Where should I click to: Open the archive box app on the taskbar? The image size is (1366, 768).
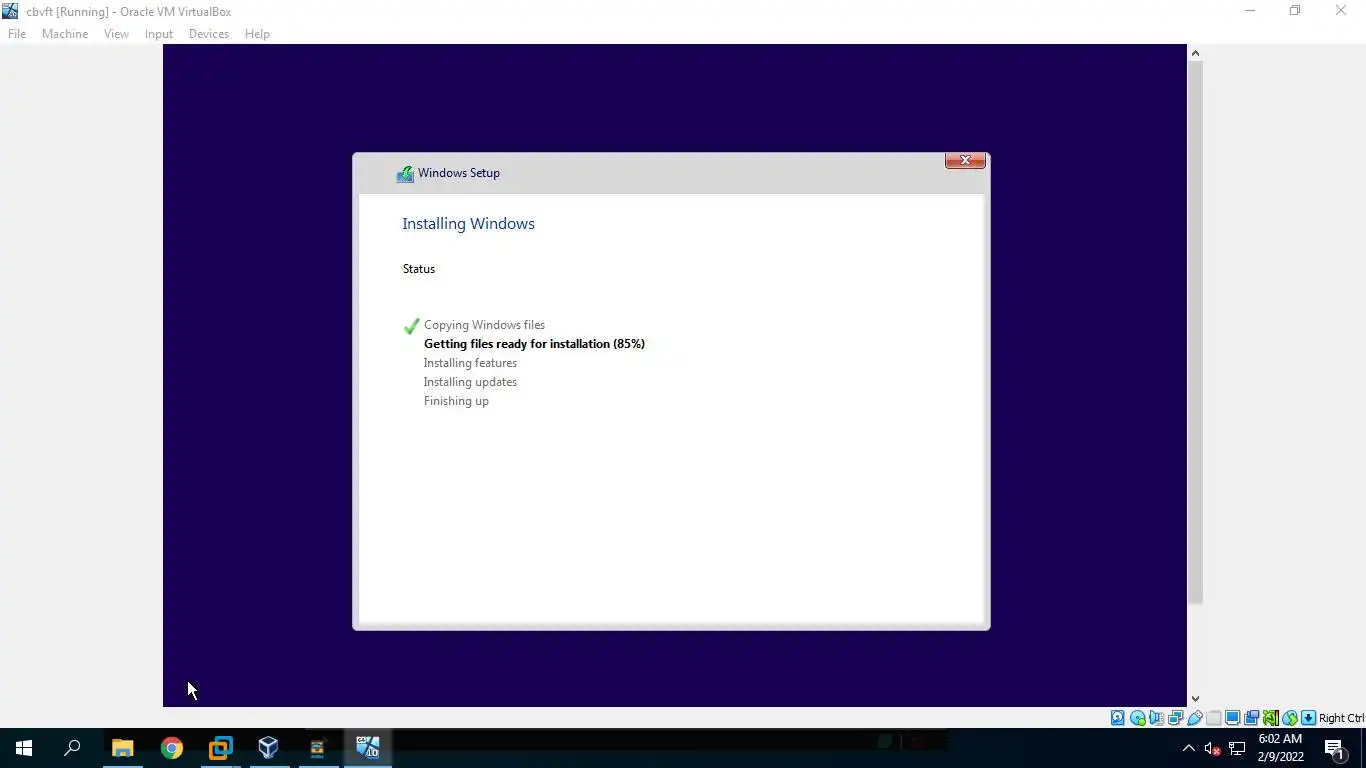click(317, 748)
